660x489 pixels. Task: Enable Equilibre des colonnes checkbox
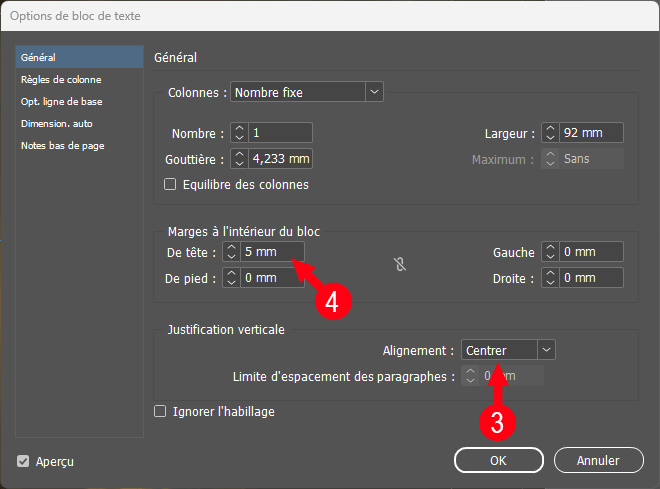[x=170, y=184]
